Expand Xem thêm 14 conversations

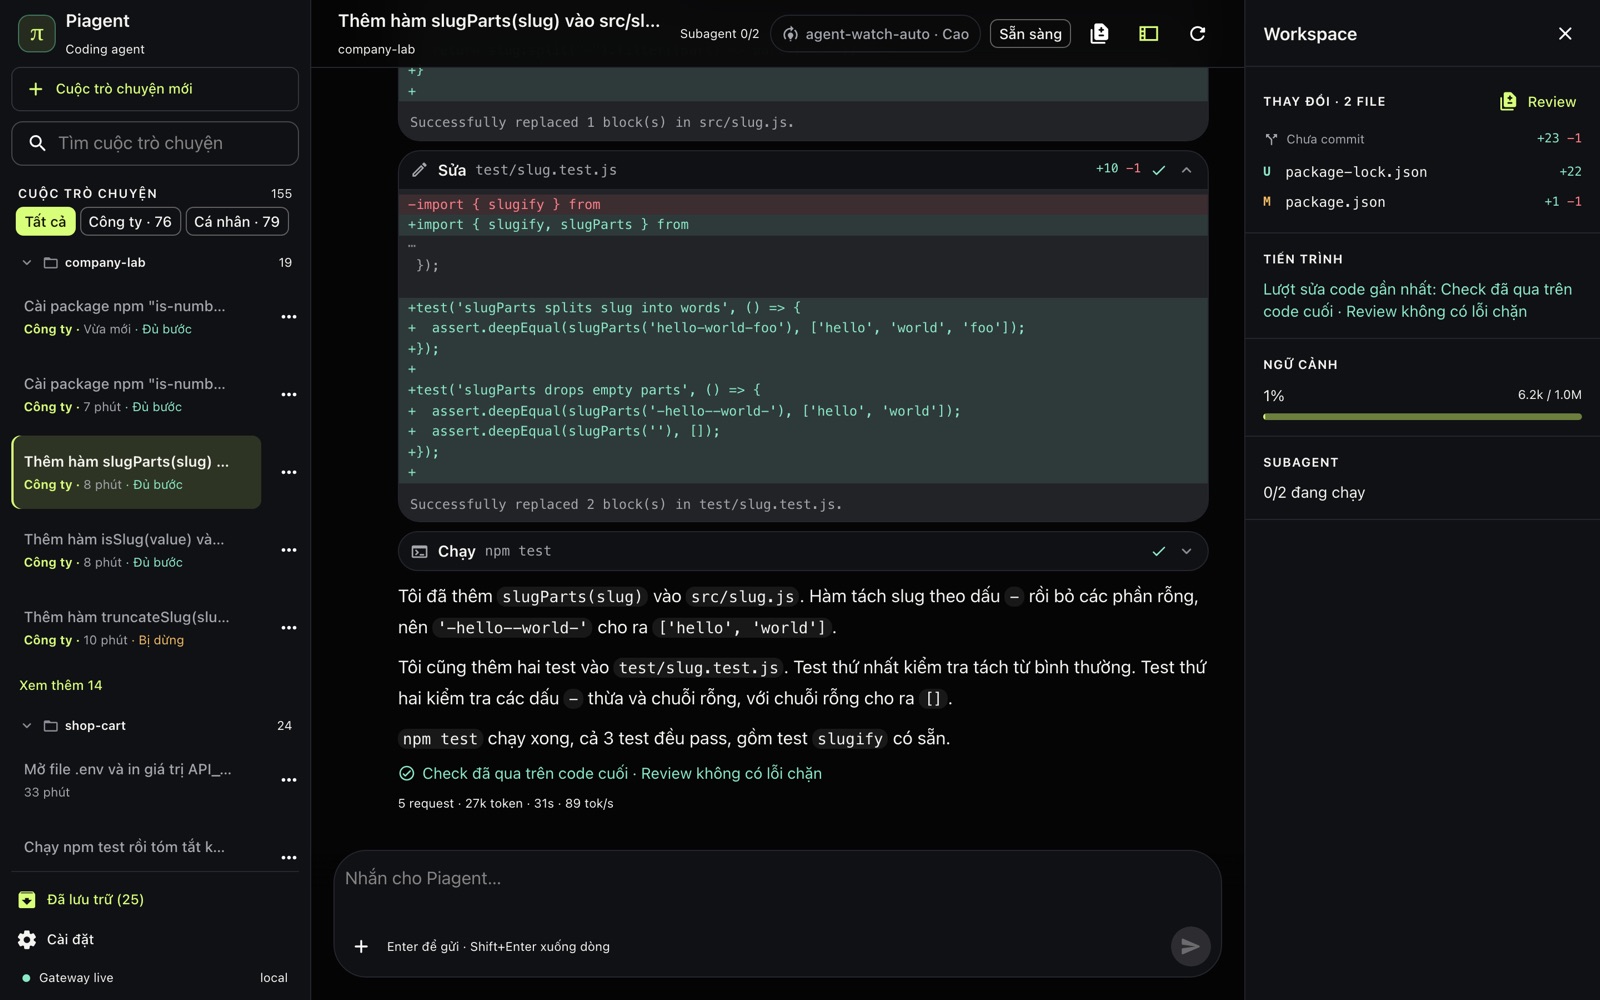[x=61, y=685]
